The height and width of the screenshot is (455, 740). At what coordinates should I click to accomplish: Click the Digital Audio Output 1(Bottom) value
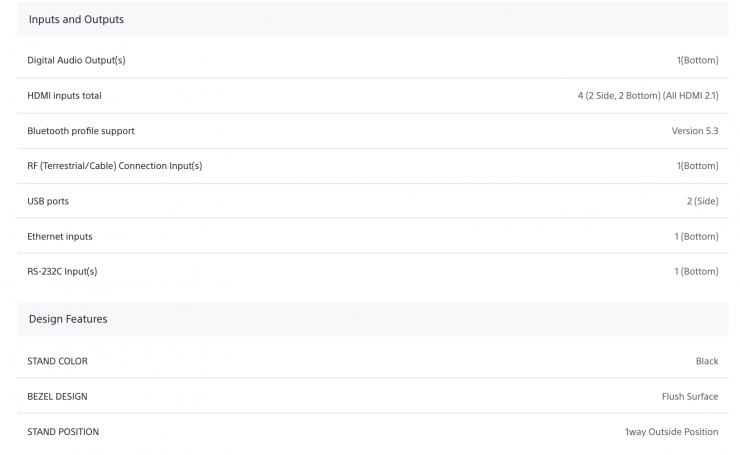697,60
